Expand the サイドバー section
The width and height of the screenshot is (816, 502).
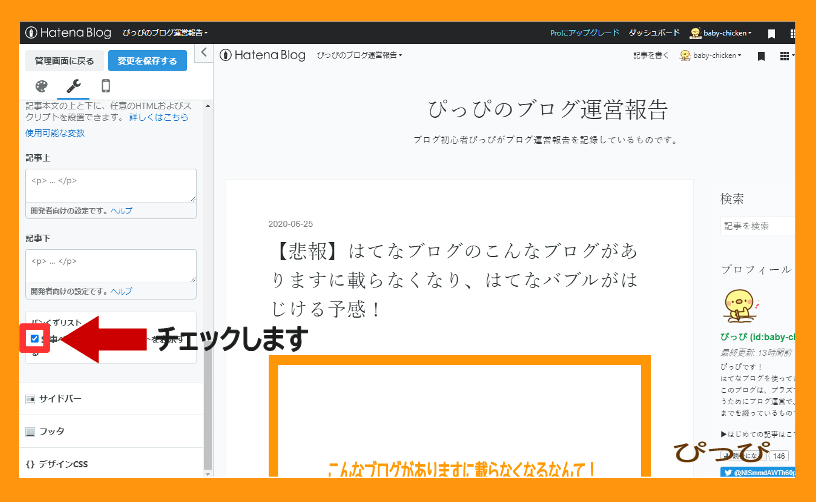pyautogui.click(x=111, y=399)
